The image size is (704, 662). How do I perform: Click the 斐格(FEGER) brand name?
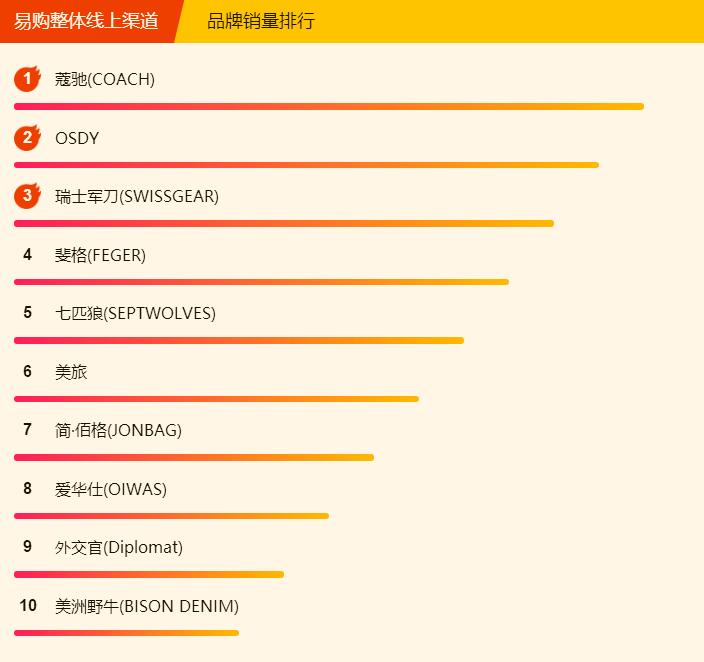[x=100, y=255]
